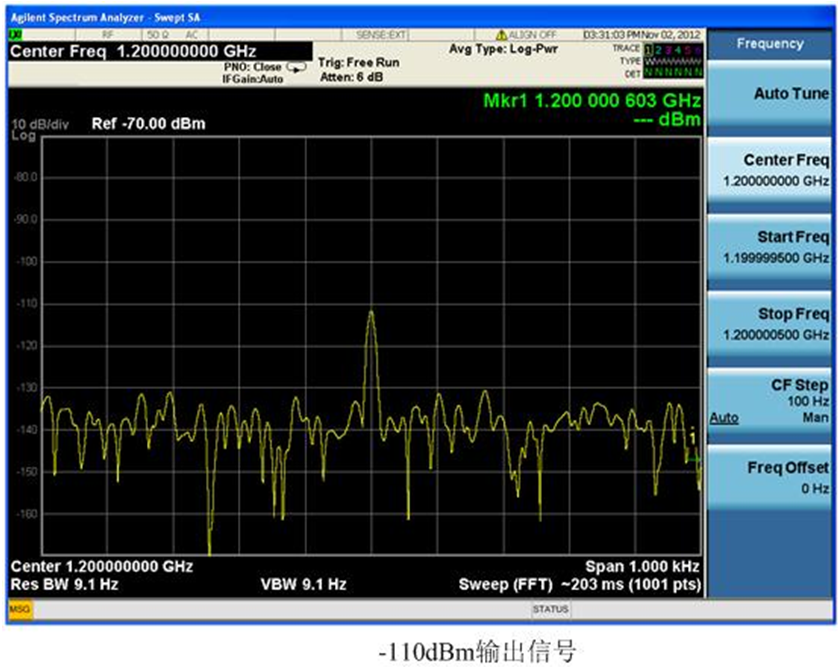Select the Center Freq softkey
Screen dimensions: 838x667
[x=770, y=170]
